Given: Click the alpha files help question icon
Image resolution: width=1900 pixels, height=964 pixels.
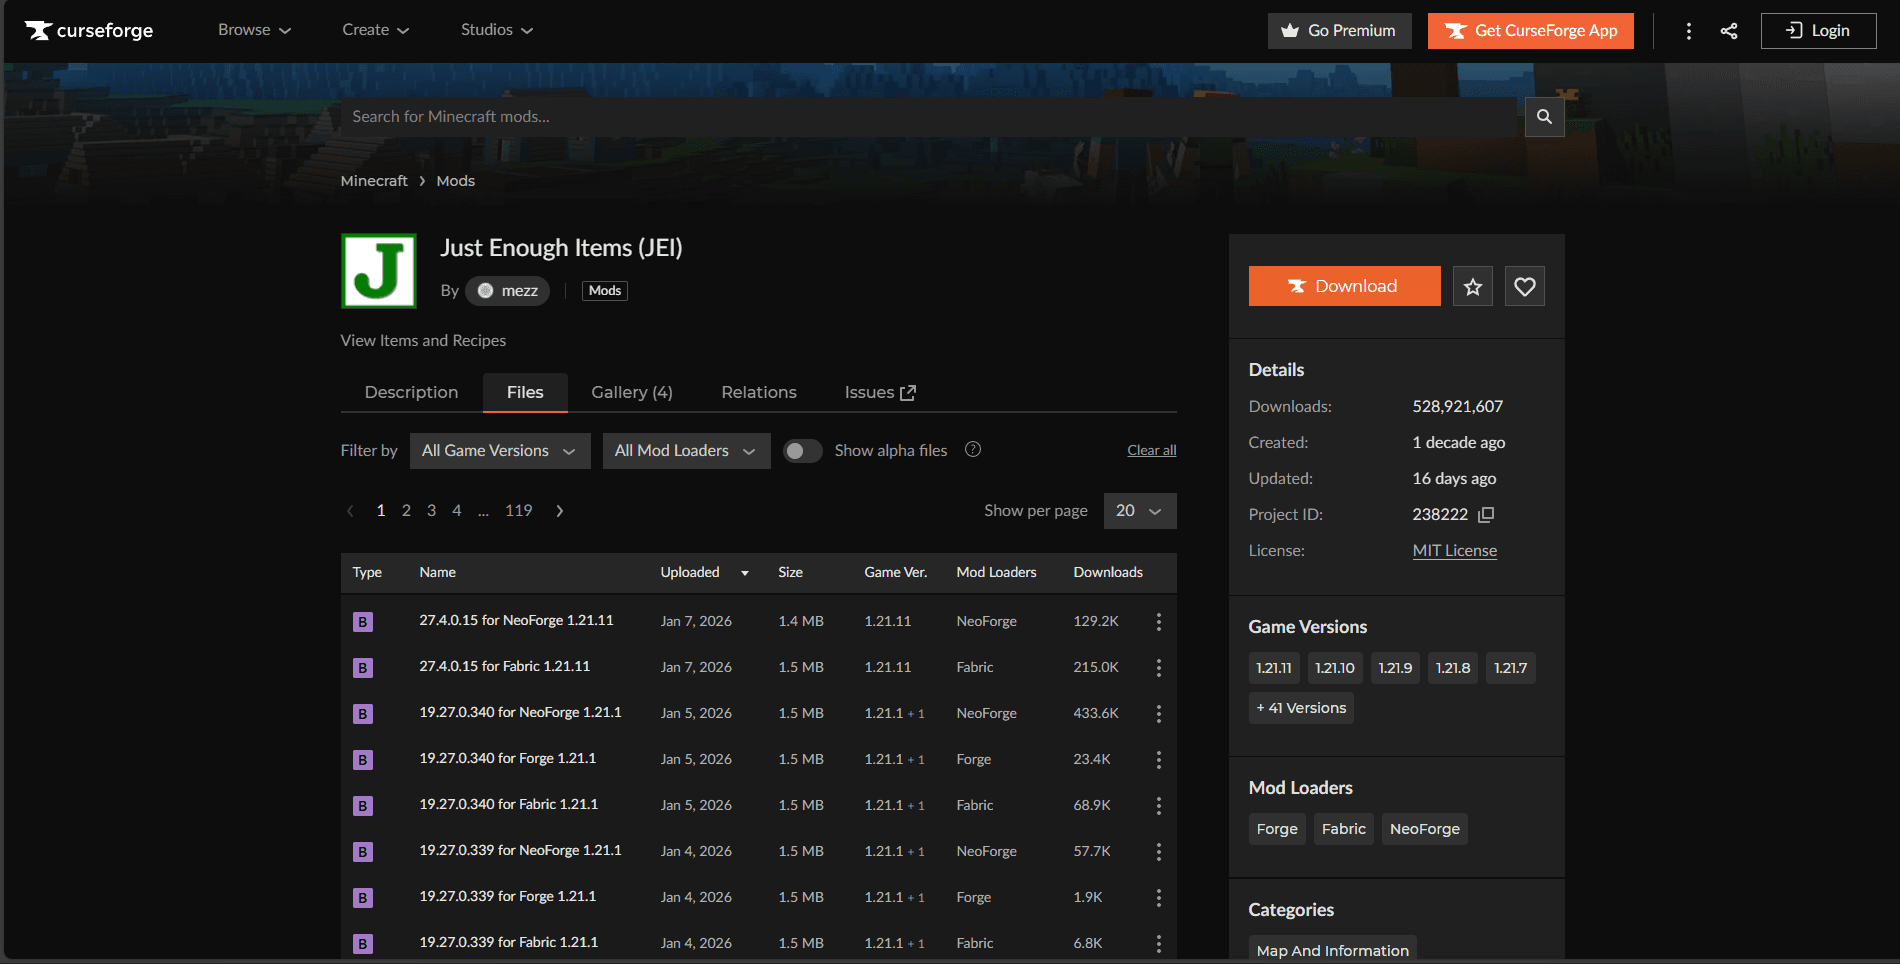Looking at the screenshot, I should (x=973, y=450).
